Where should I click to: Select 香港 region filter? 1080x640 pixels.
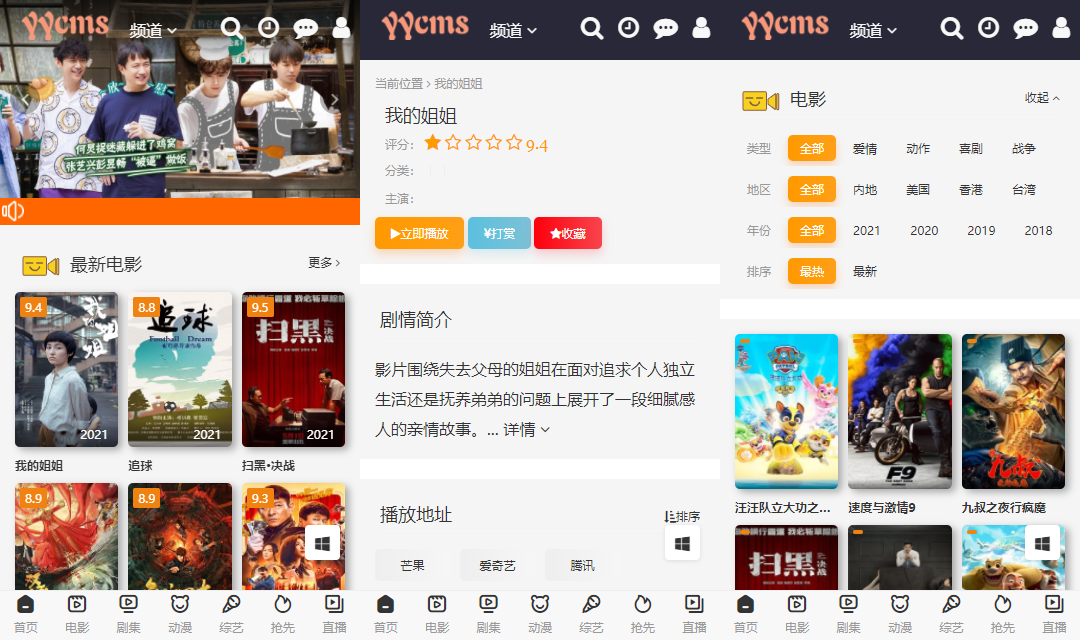[x=970, y=189]
